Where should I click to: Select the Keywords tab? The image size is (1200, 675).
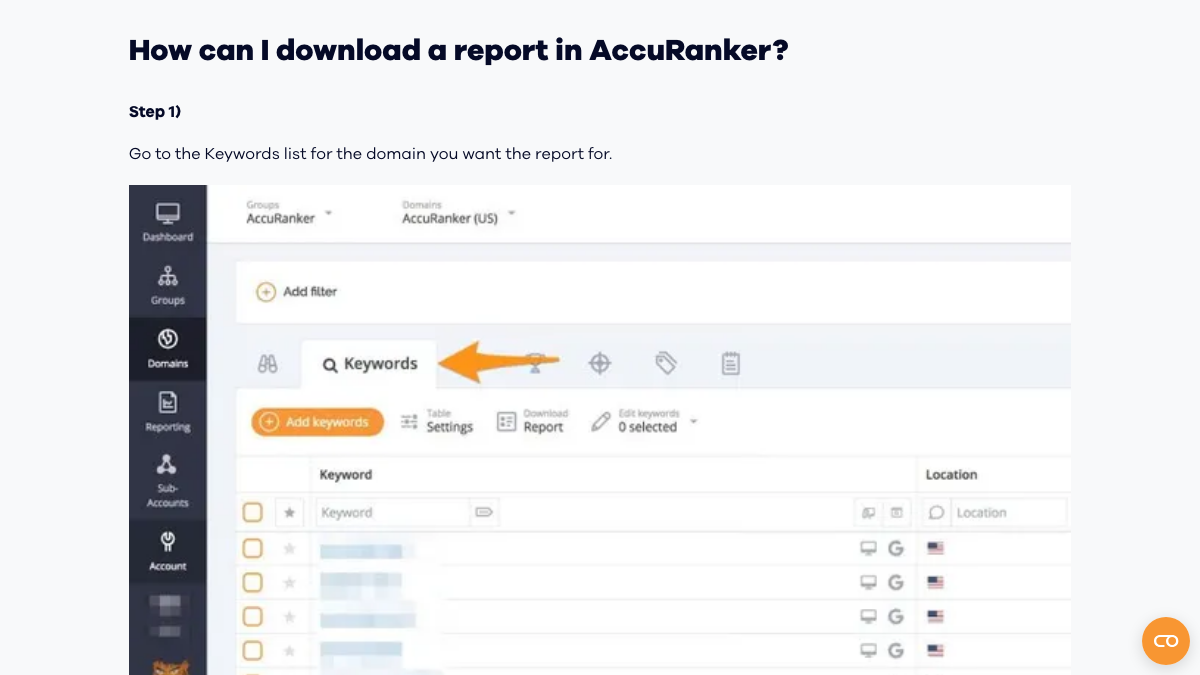(x=369, y=364)
